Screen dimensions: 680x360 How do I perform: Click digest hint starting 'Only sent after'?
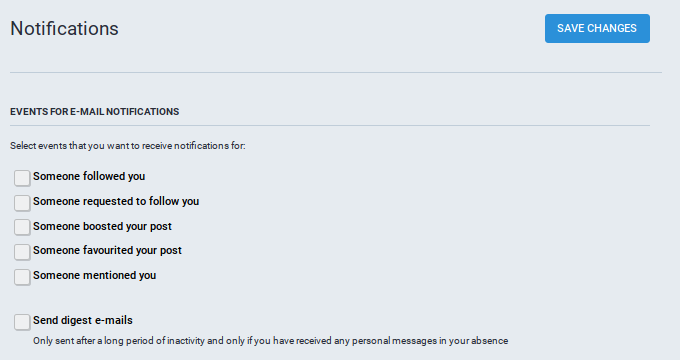270,341
